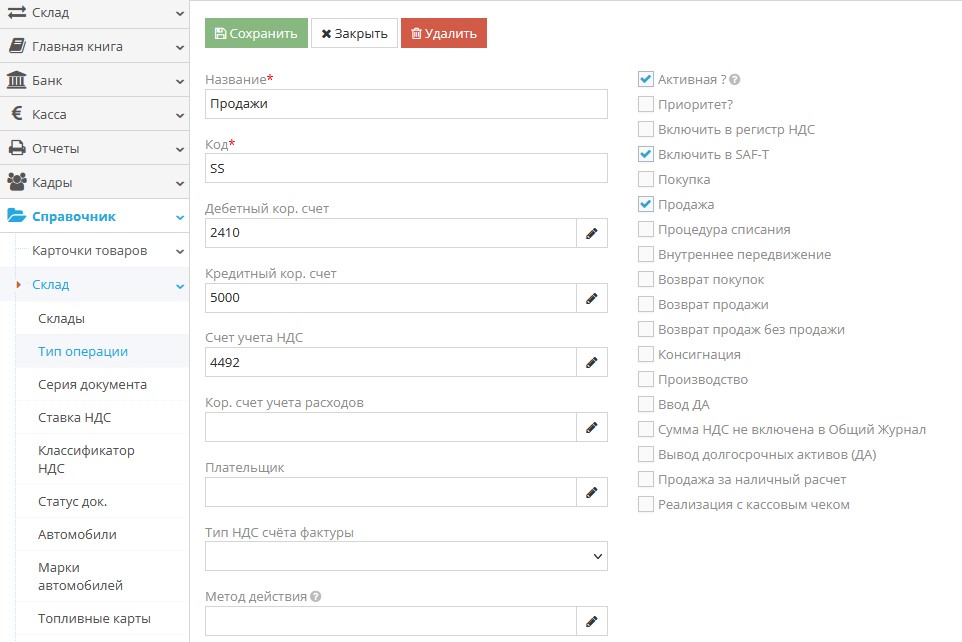This screenshot has height=642, width=962.
Task: Go to Серия документа in sidebar
Action: click(92, 384)
